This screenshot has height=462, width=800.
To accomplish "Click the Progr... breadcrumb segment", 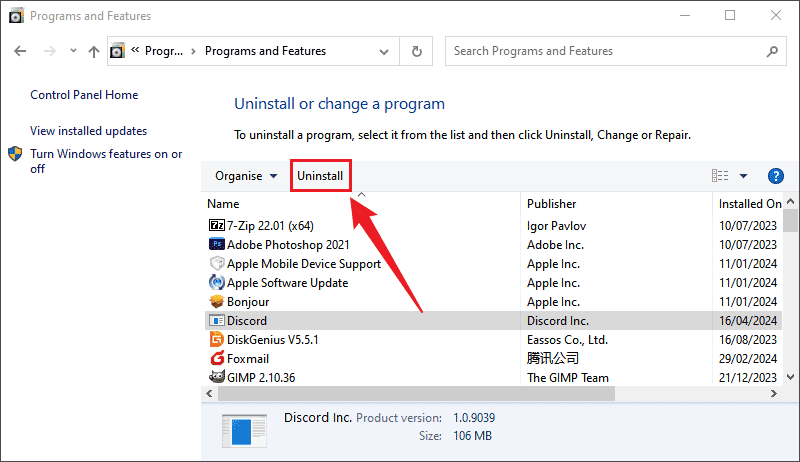I will click(164, 51).
